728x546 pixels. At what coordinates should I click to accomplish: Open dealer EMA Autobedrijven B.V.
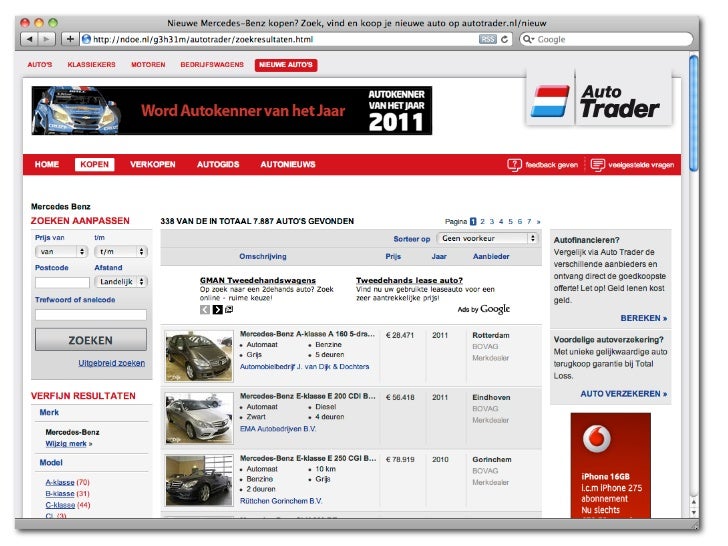[x=278, y=429]
